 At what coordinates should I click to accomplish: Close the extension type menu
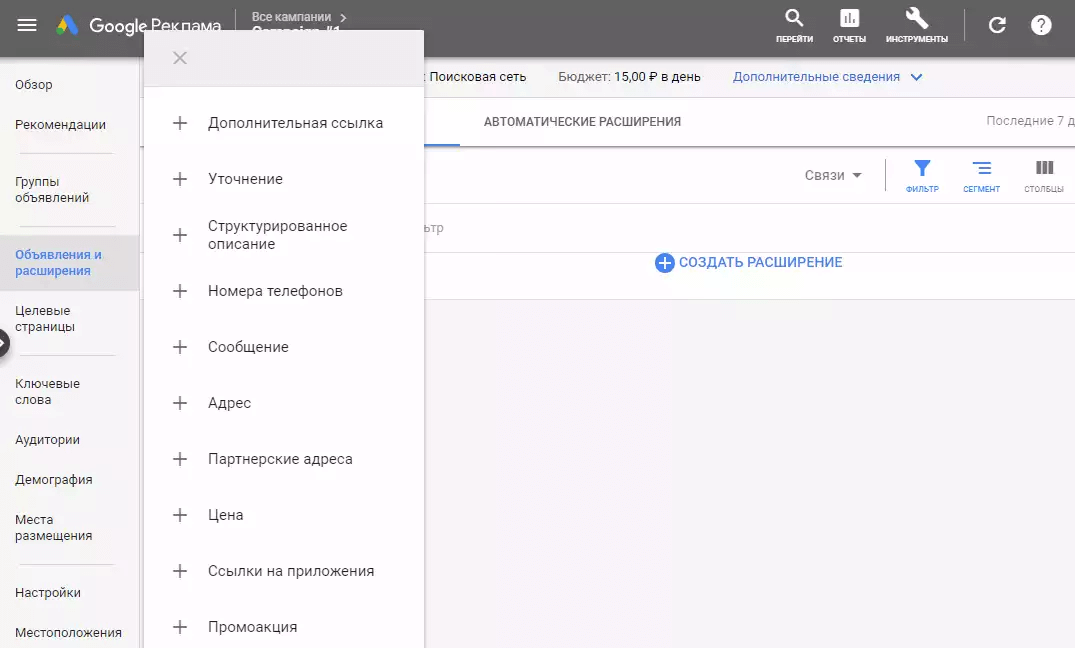point(180,58)
